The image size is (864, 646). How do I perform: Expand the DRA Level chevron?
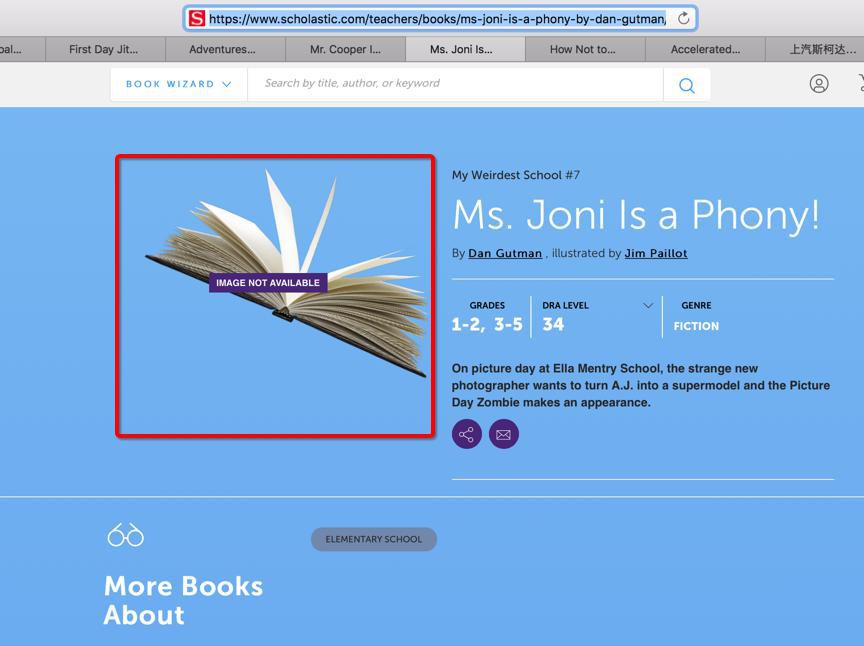(648, 305)
